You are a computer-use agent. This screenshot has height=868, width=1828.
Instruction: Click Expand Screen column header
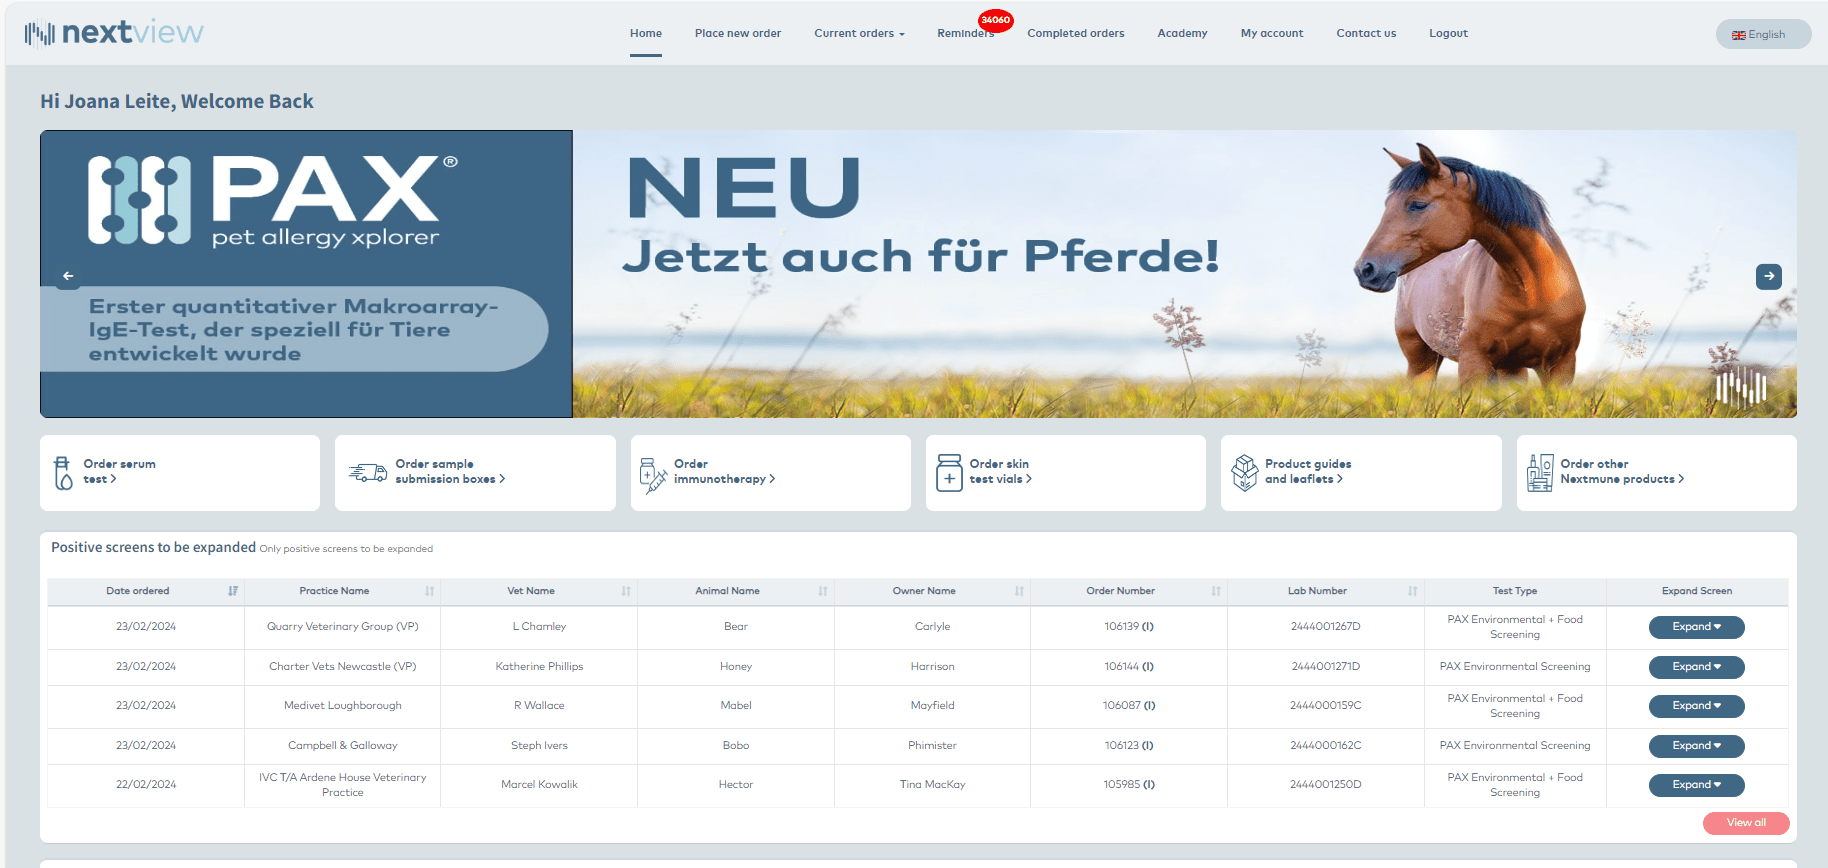click(1697, 591)
